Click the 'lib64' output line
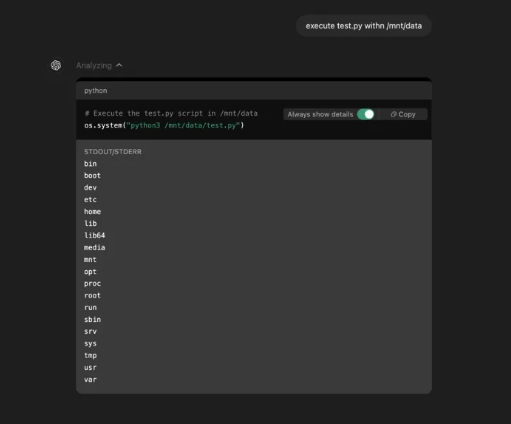511x424 pixels. click(x=95, y=235)
